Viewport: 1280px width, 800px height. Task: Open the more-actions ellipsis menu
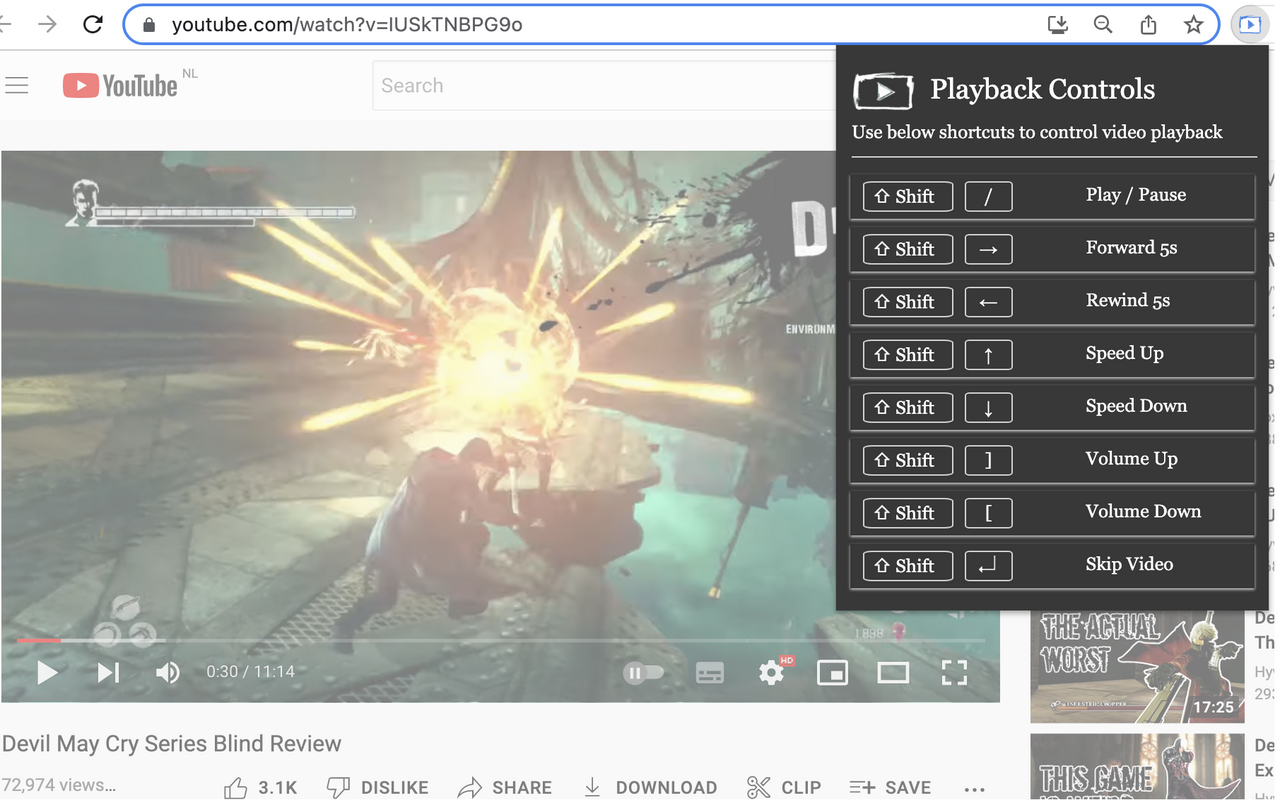click(x=974, y=789)
